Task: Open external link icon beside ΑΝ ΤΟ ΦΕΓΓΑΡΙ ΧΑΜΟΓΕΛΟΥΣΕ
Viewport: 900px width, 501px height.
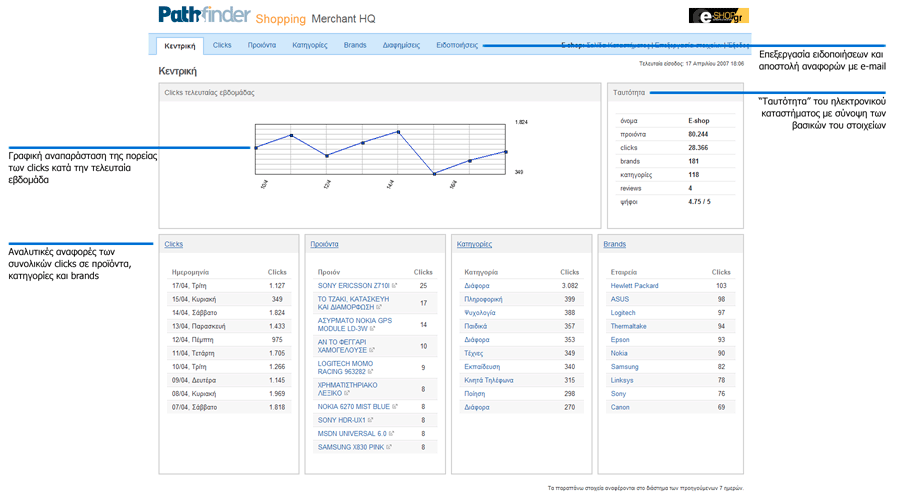Action: pos(372,350)
